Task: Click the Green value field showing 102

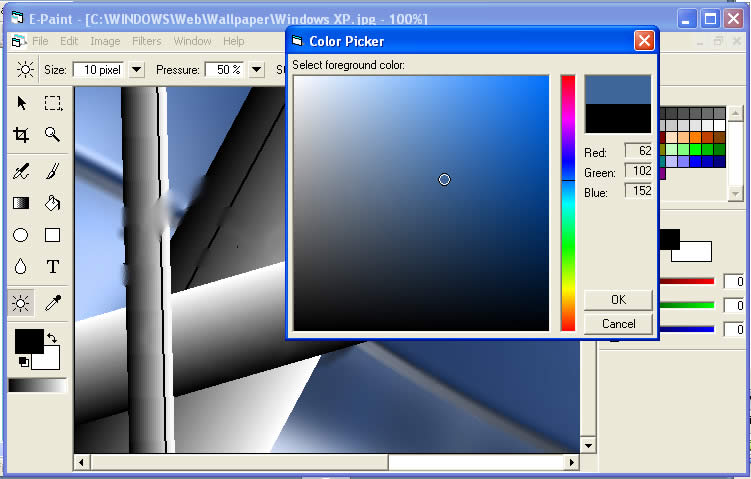Action: (x=638, y=171)
